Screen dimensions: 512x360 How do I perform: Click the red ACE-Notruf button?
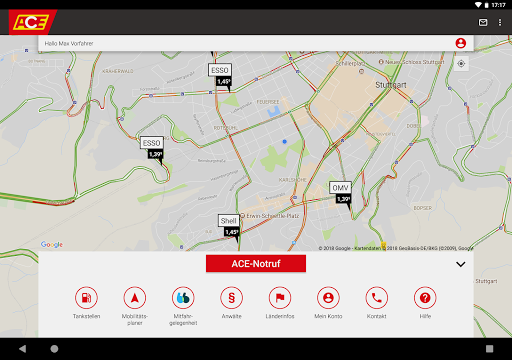click(256, 264)
